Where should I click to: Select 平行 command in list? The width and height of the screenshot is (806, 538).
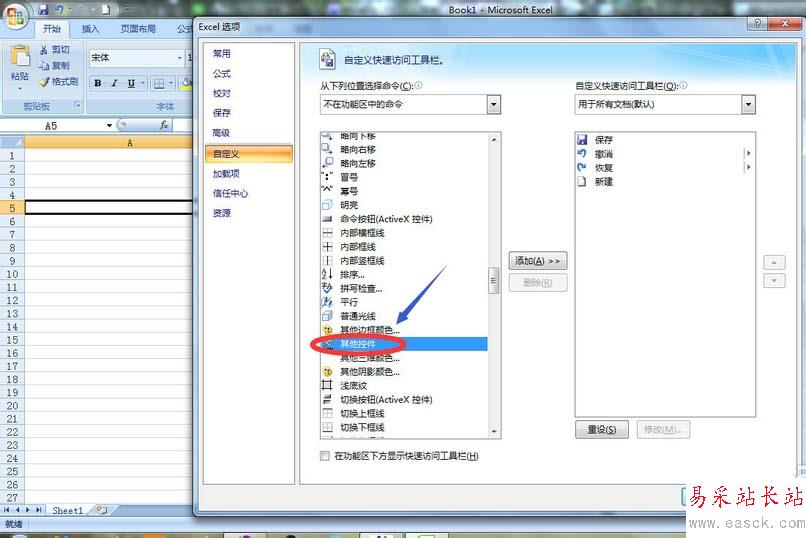(404, 302)
